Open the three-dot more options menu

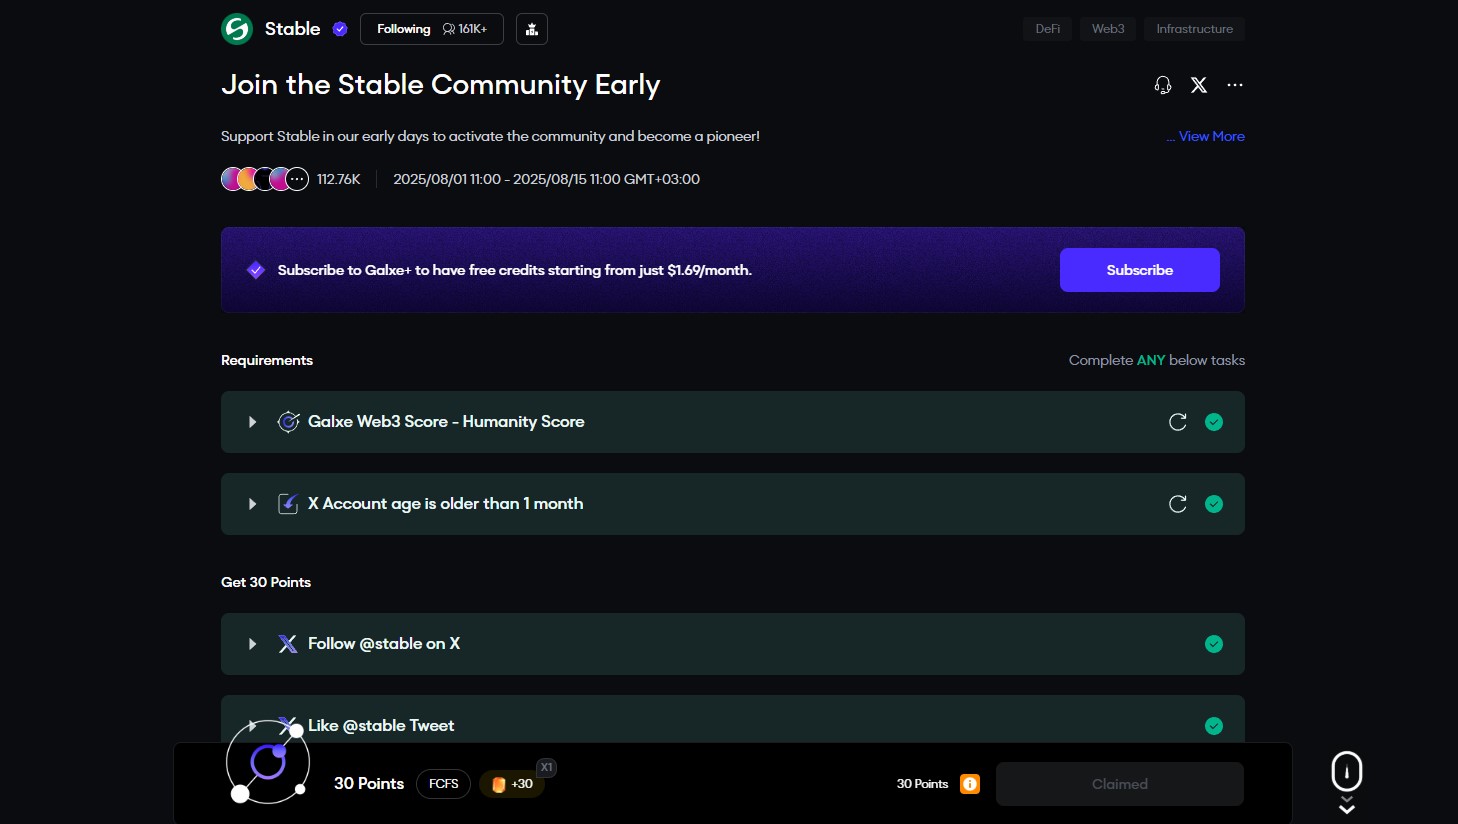coord(1235,85)
